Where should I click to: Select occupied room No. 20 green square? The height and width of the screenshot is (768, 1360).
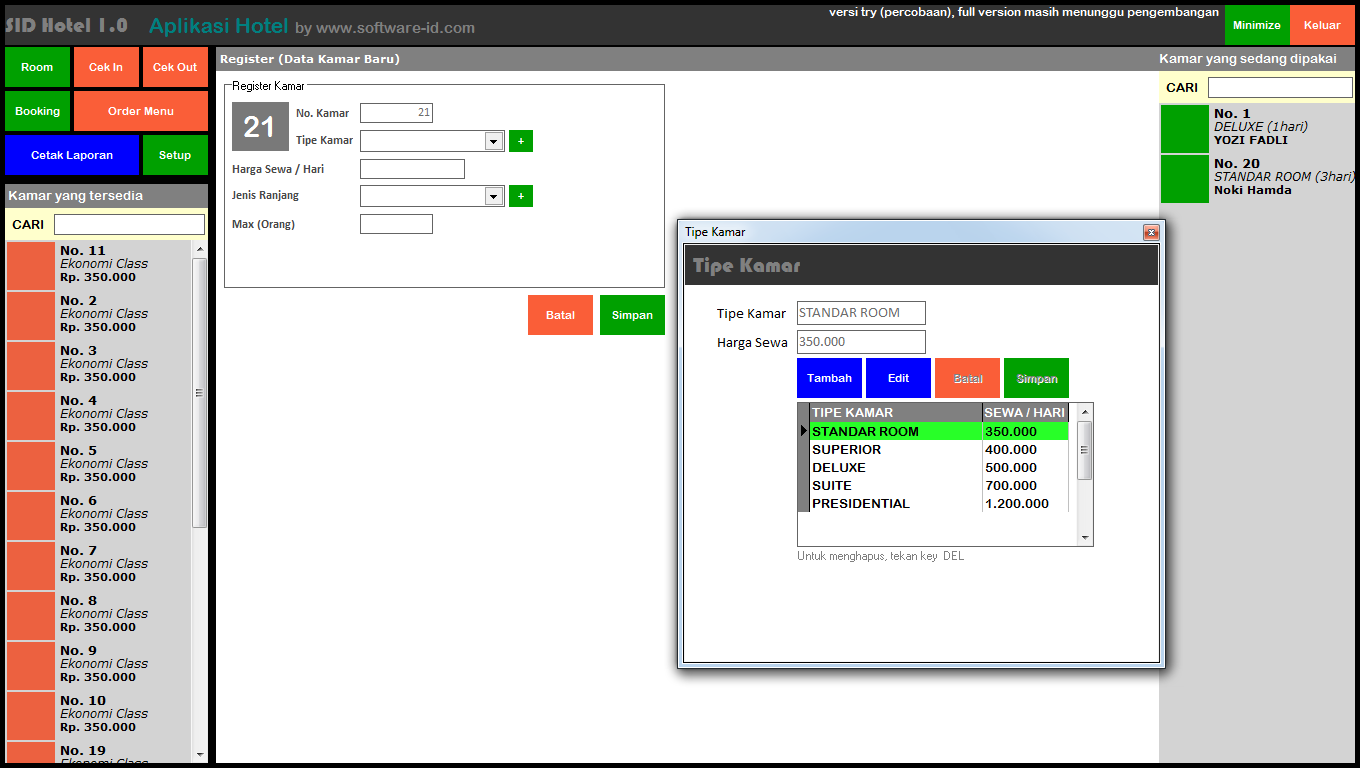[1185, 179]
